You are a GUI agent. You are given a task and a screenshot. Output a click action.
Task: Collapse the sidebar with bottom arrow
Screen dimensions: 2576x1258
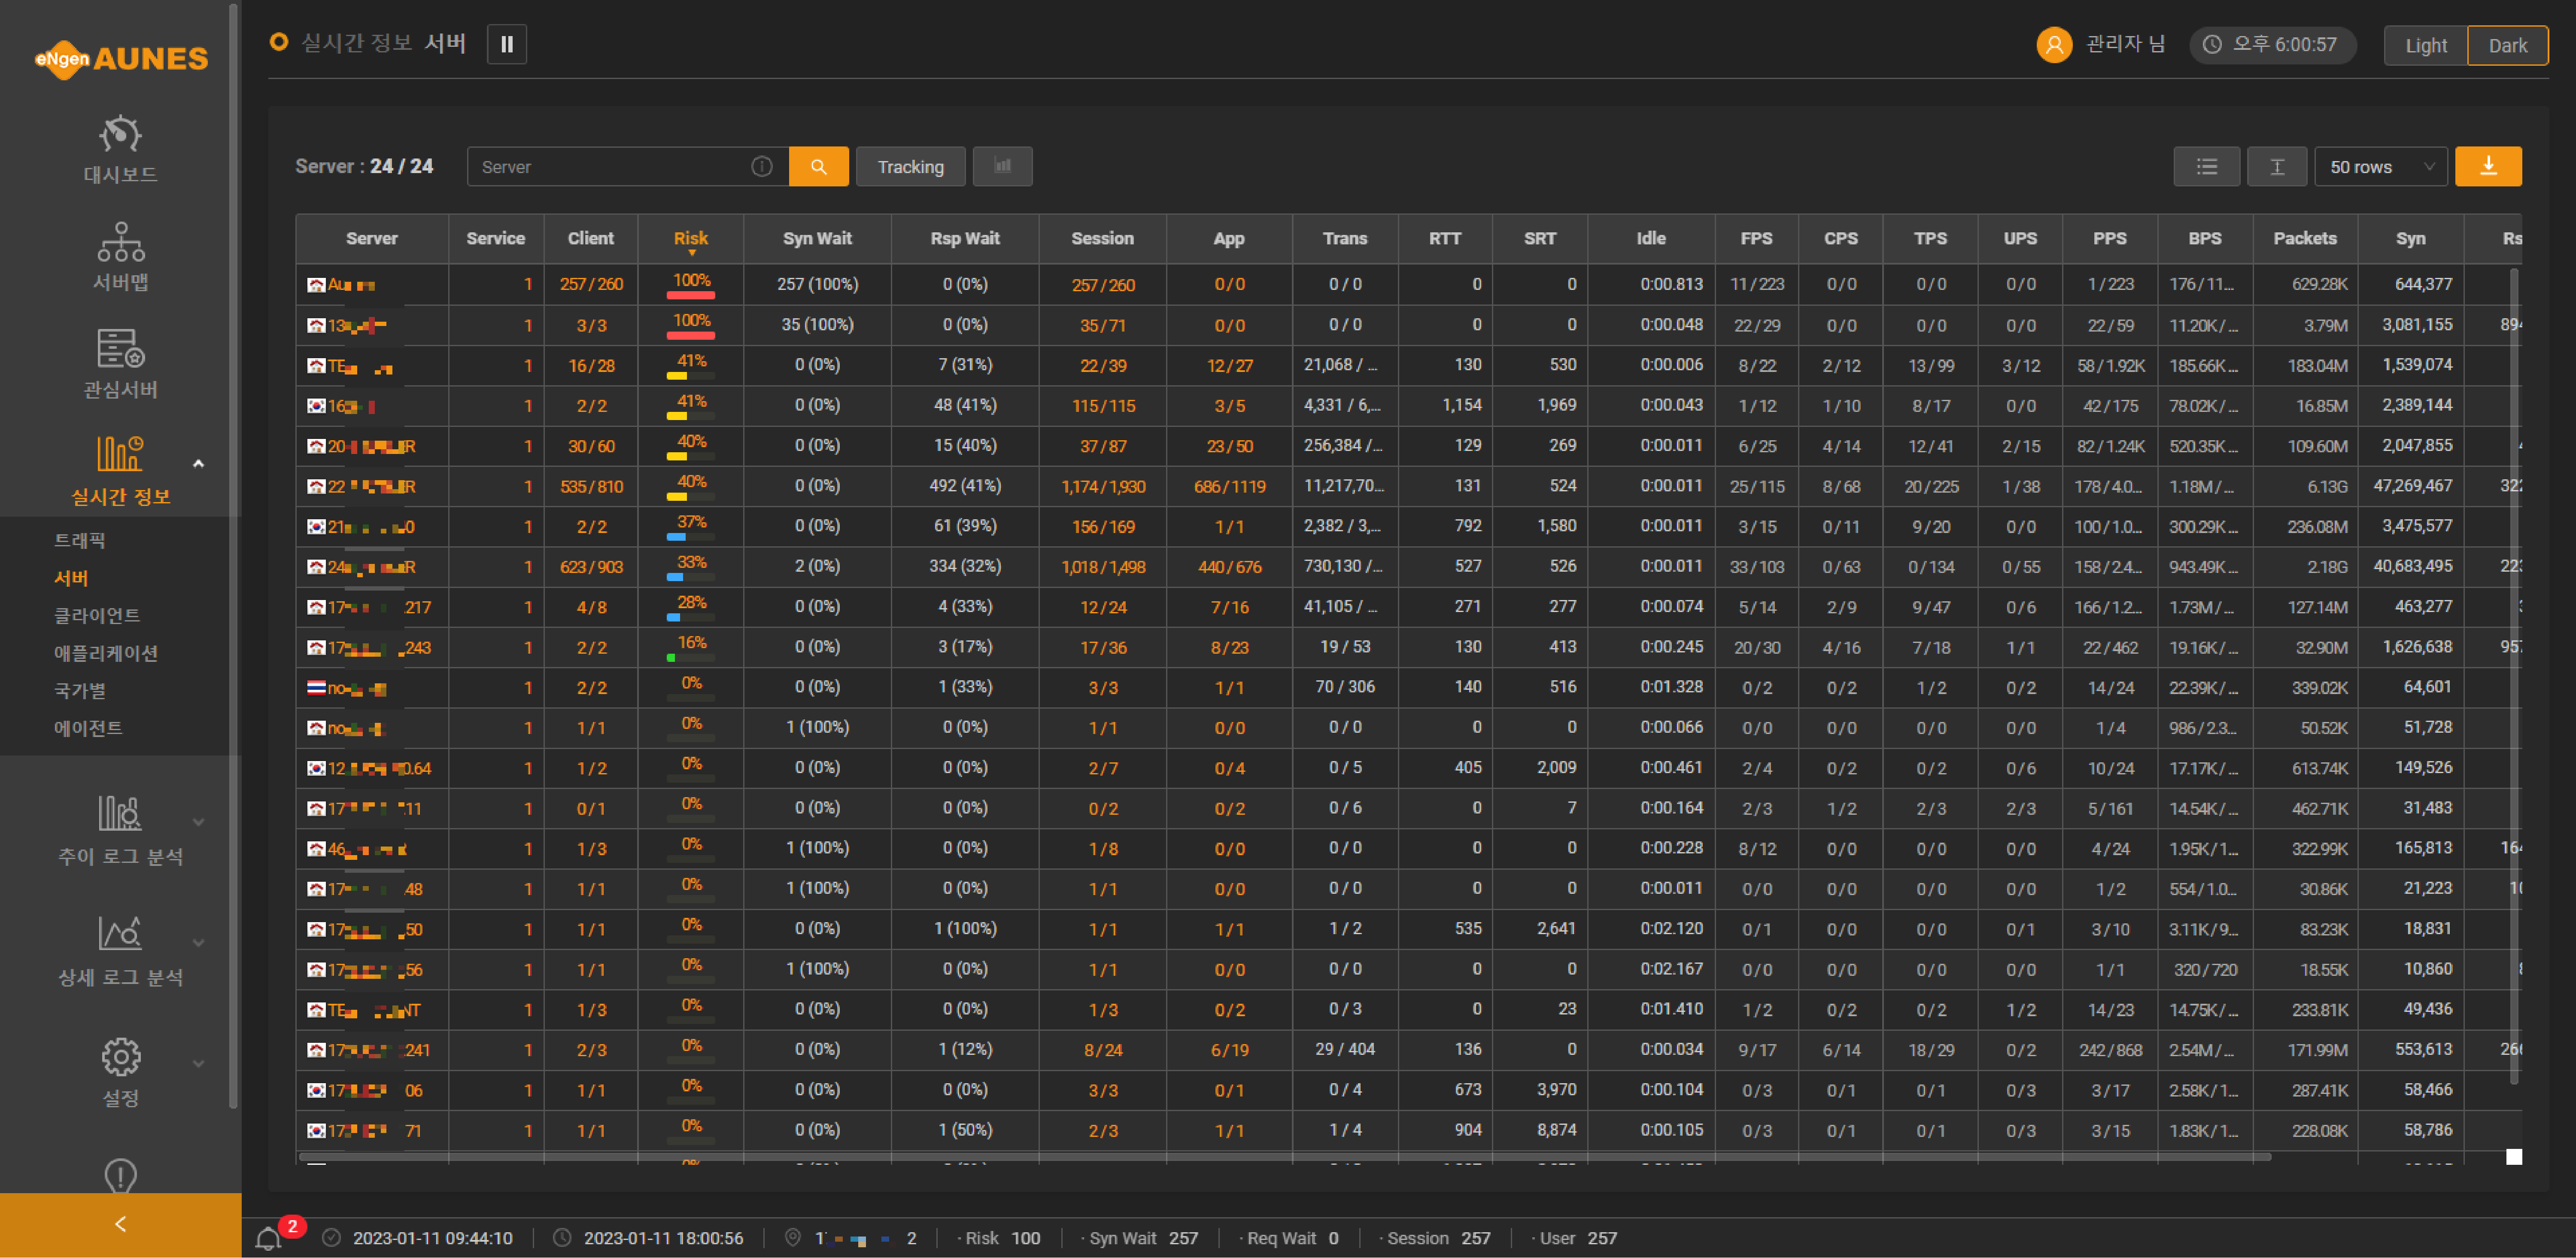[x=120, y=1224]
